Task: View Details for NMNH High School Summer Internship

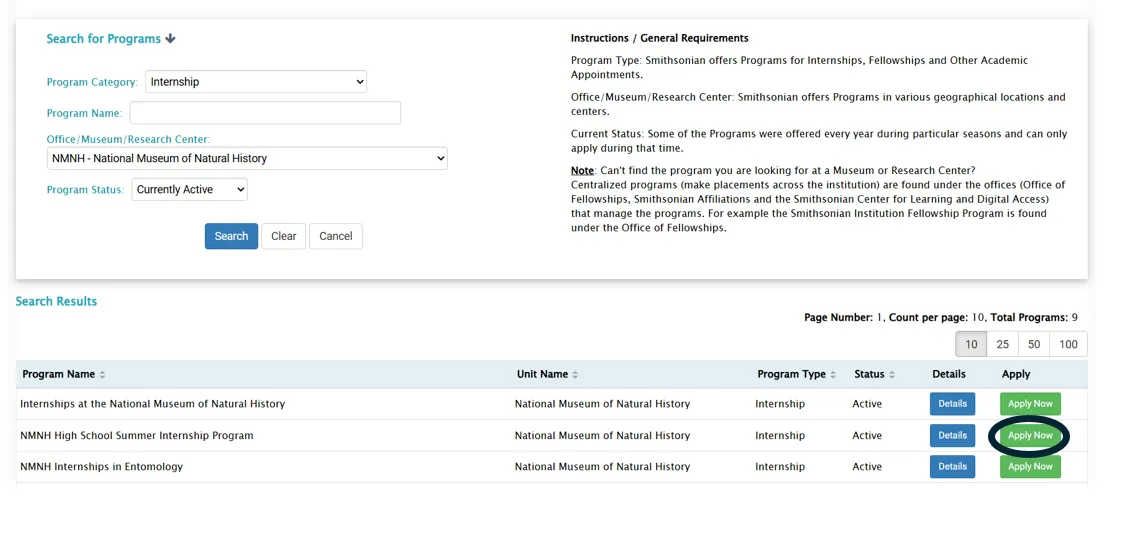Action: (952, 436)
